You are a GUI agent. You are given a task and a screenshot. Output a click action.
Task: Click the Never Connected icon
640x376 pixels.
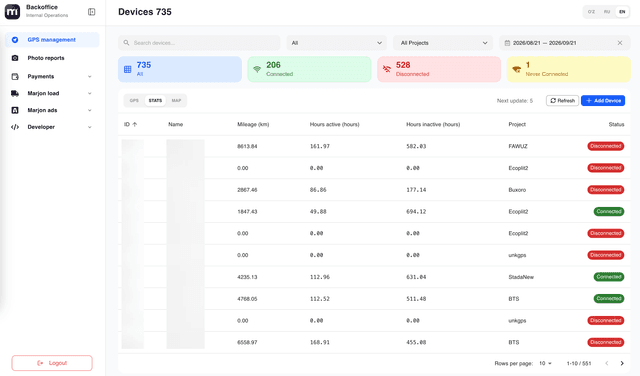[516, 69]
